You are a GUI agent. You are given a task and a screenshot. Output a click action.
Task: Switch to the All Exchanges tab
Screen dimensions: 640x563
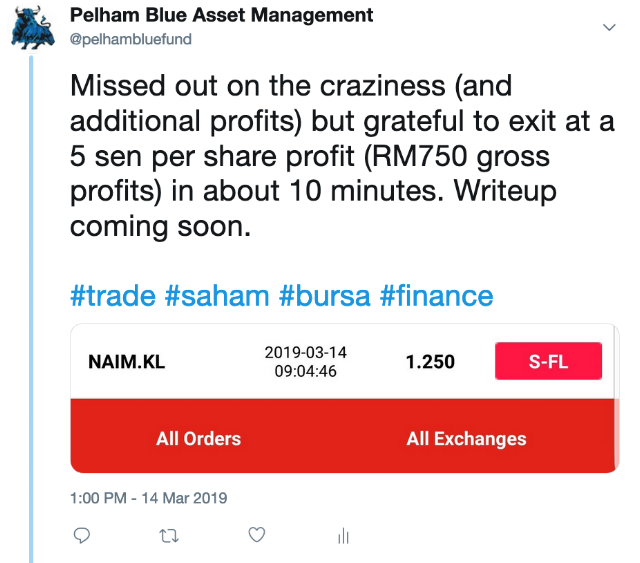pos(466,439)
